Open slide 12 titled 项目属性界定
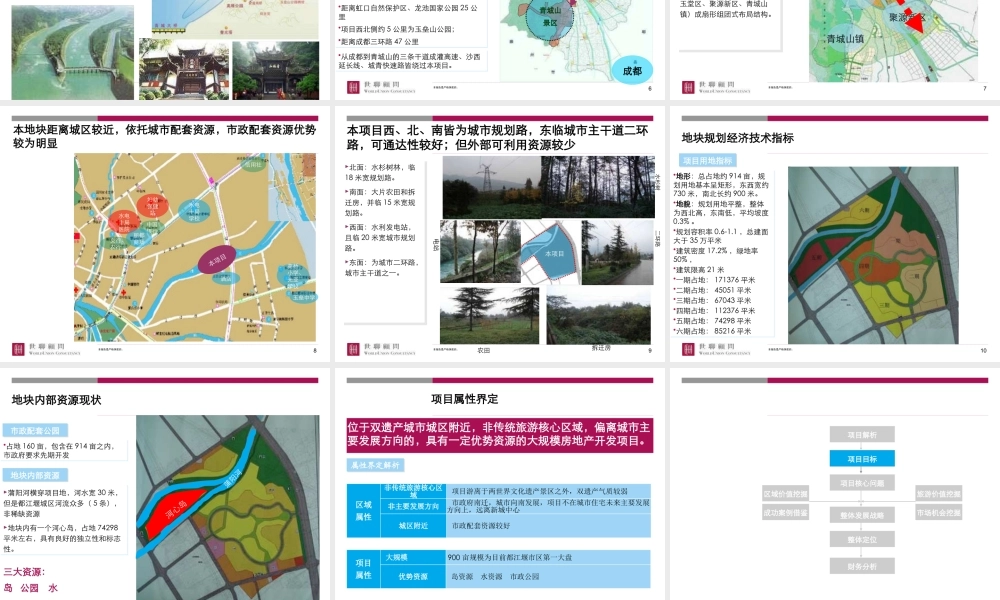The height and width of the screenshot is (600, 1000). click(499, 484)
